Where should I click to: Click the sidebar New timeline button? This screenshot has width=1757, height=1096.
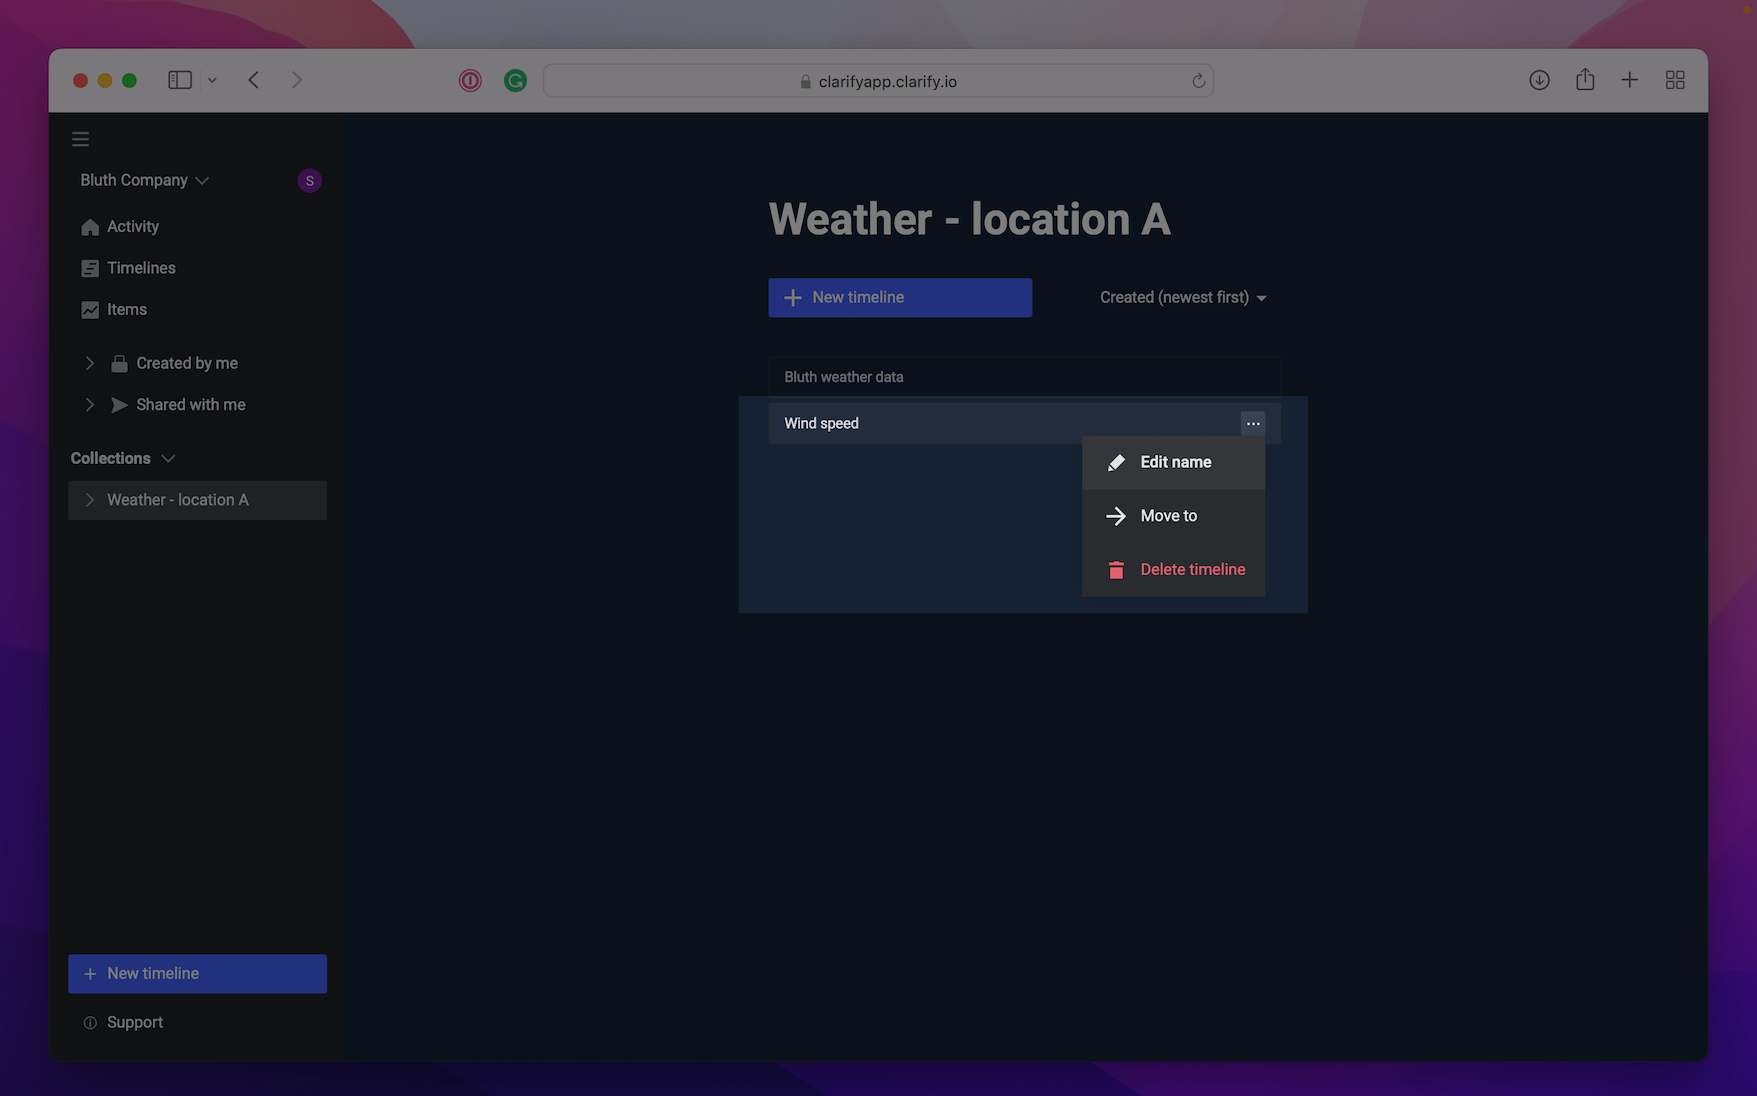click(x=197, y=974)
